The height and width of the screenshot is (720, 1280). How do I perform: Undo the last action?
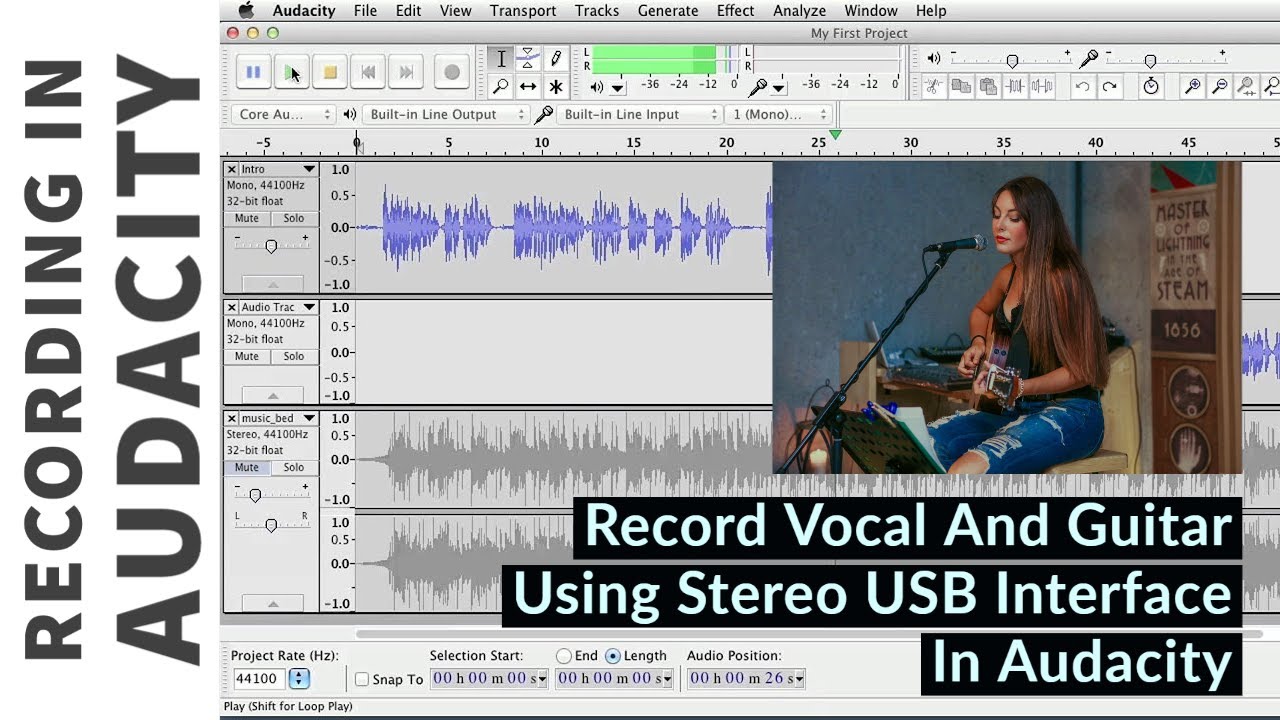point(1082,87)
